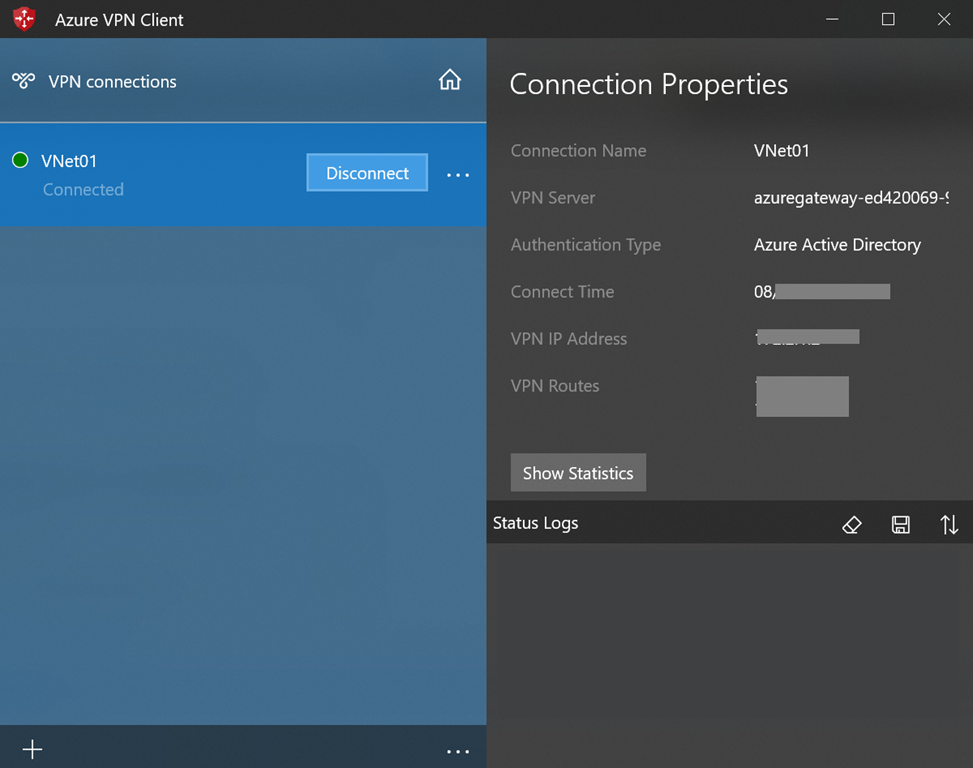Disconnect the VNet01 VPN connection
This screenshot has width=973, height=768.
coord(367,172)
